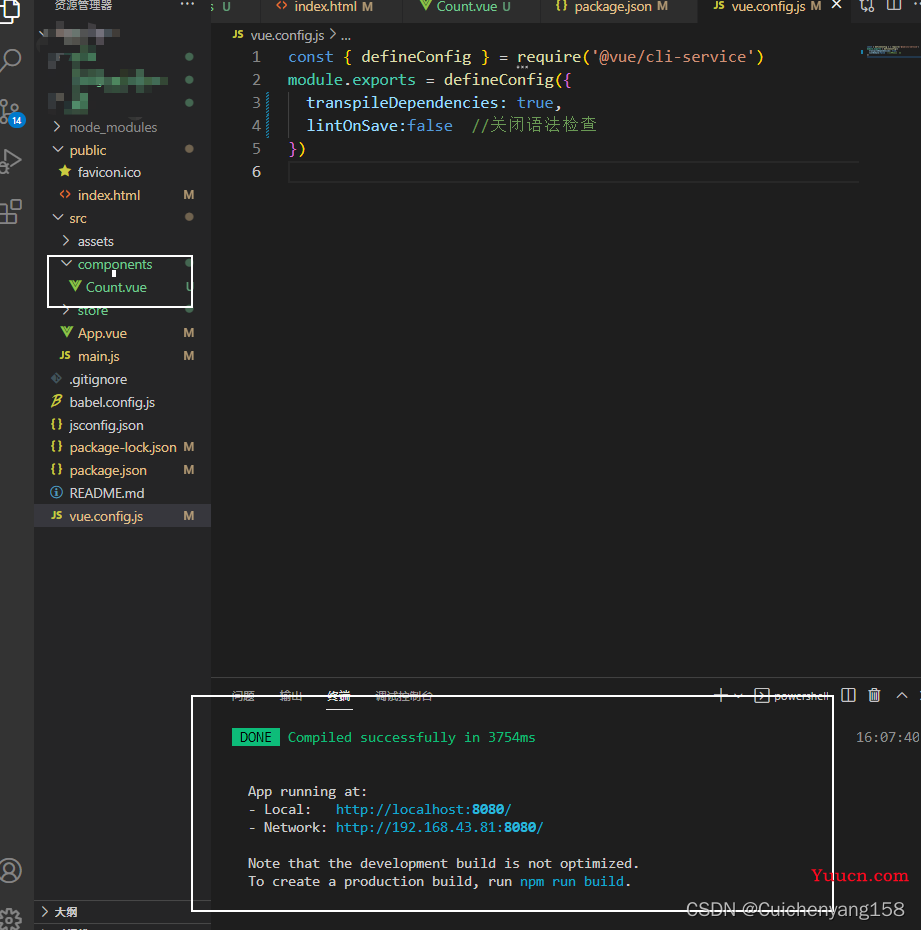Open the Accounts menu icon
Viewport: 921px width, 930px height.
tap(11, 870)
